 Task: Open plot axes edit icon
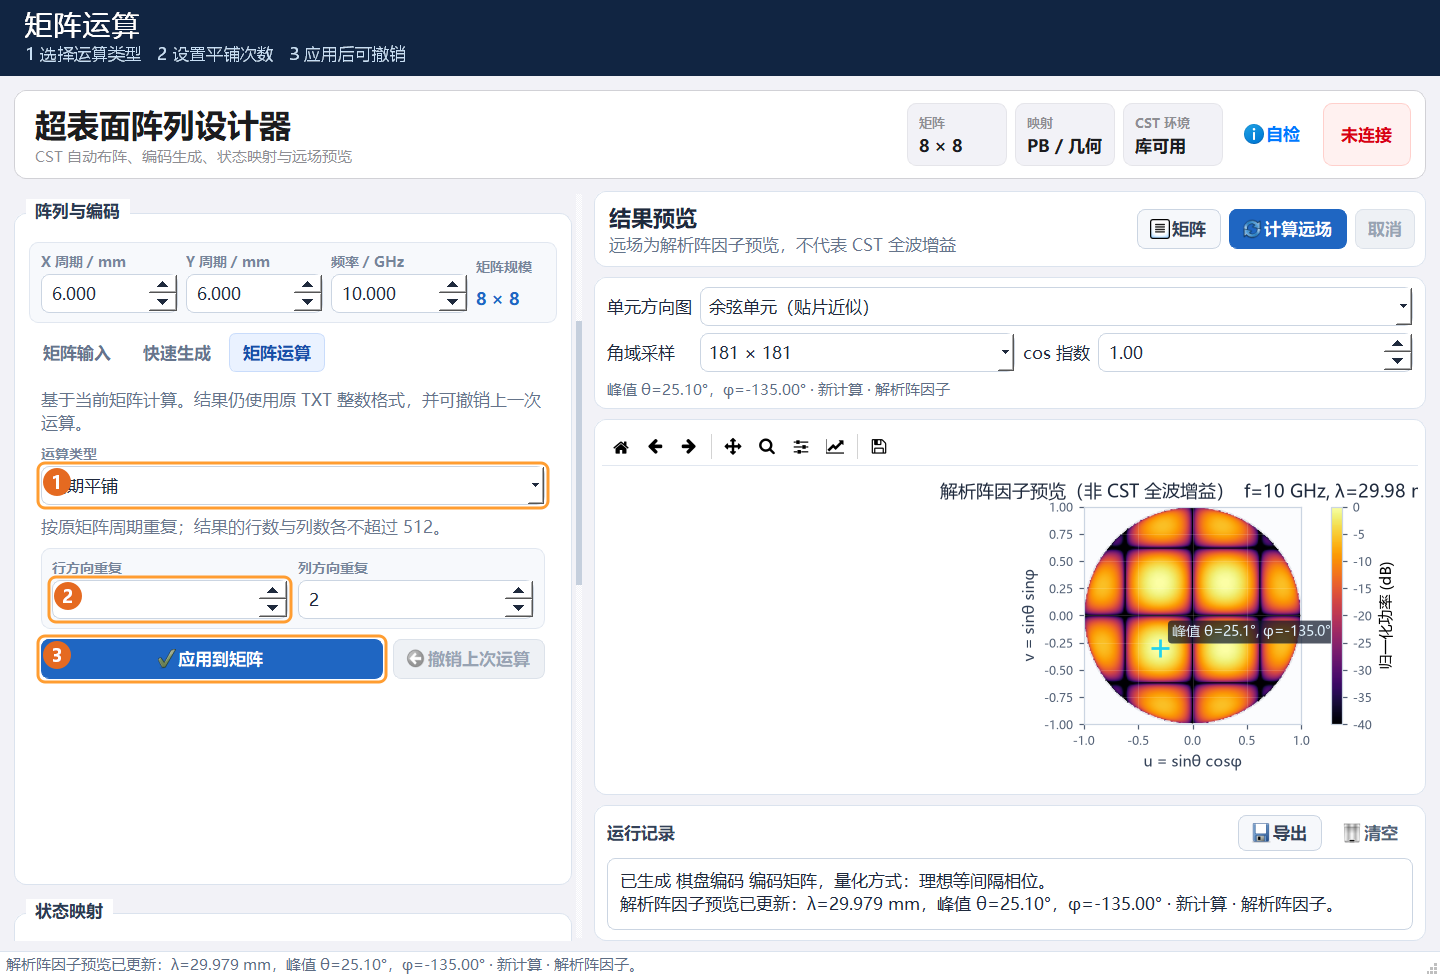(x=835, y=447)
